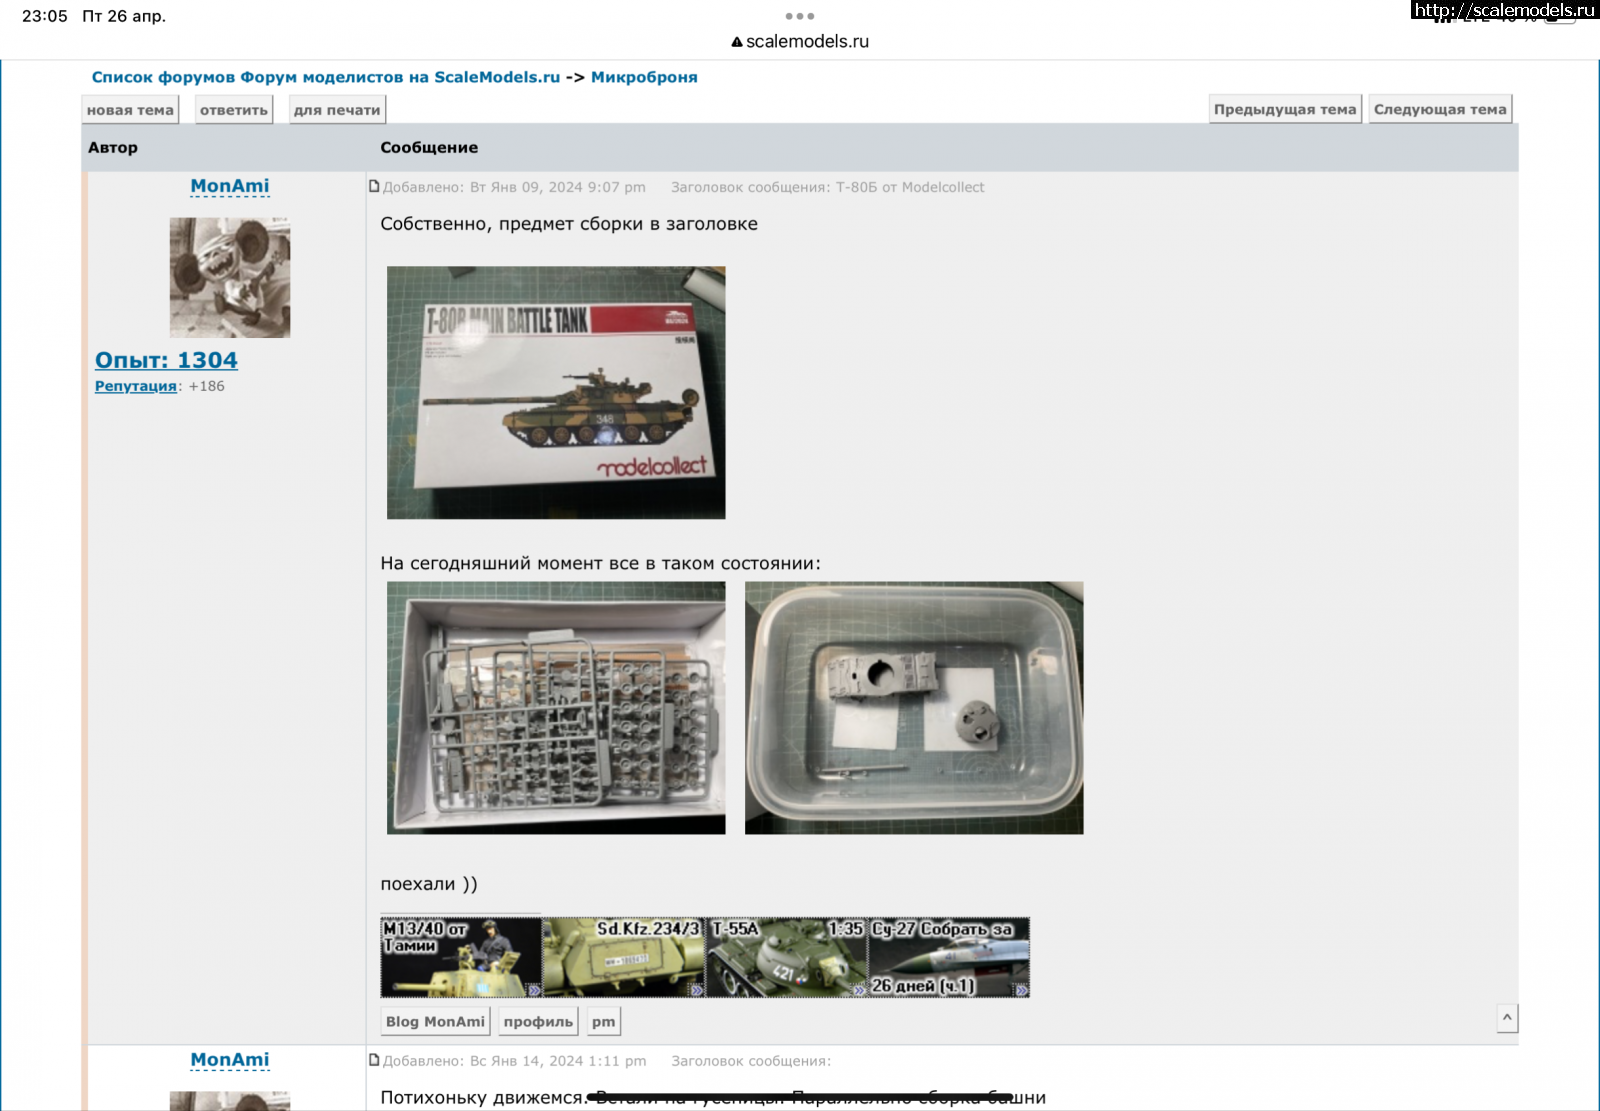Image resolution: width=1600 pixels, height=1111 pixels.
Task: Click the 'новая тема' button
Action: coord(130,110)
